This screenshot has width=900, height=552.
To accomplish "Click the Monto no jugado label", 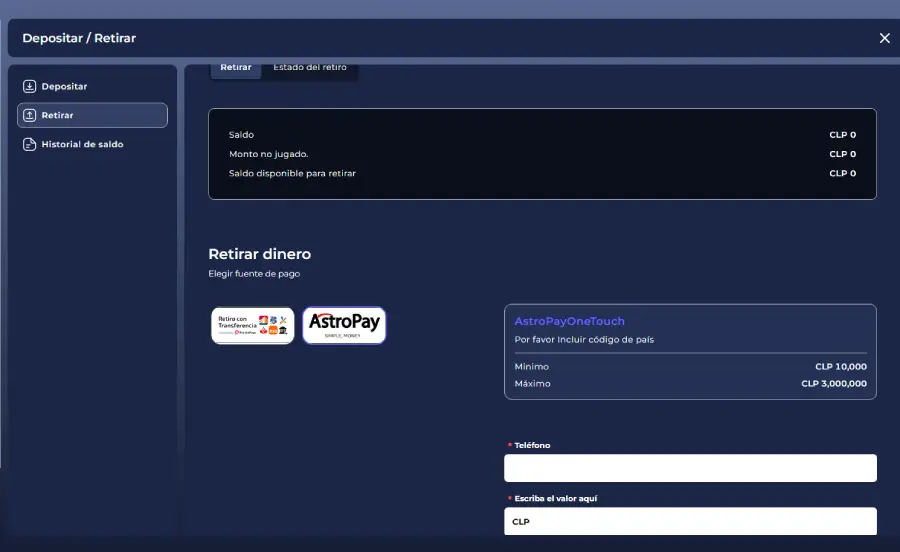I will [269, 154].
